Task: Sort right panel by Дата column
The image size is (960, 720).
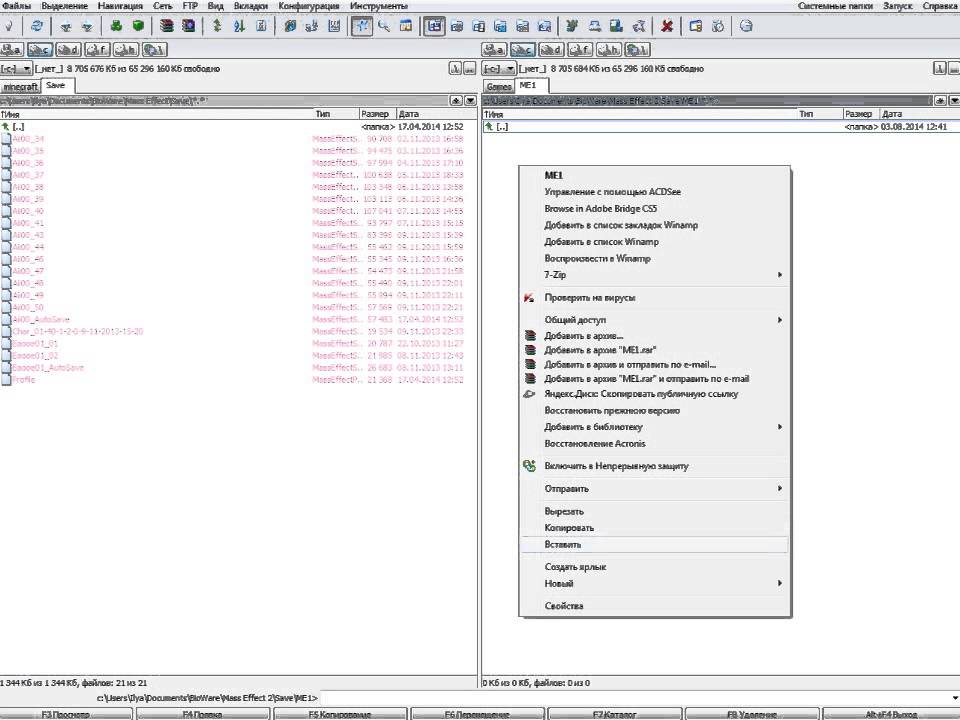Action: (x=919, y=114)
